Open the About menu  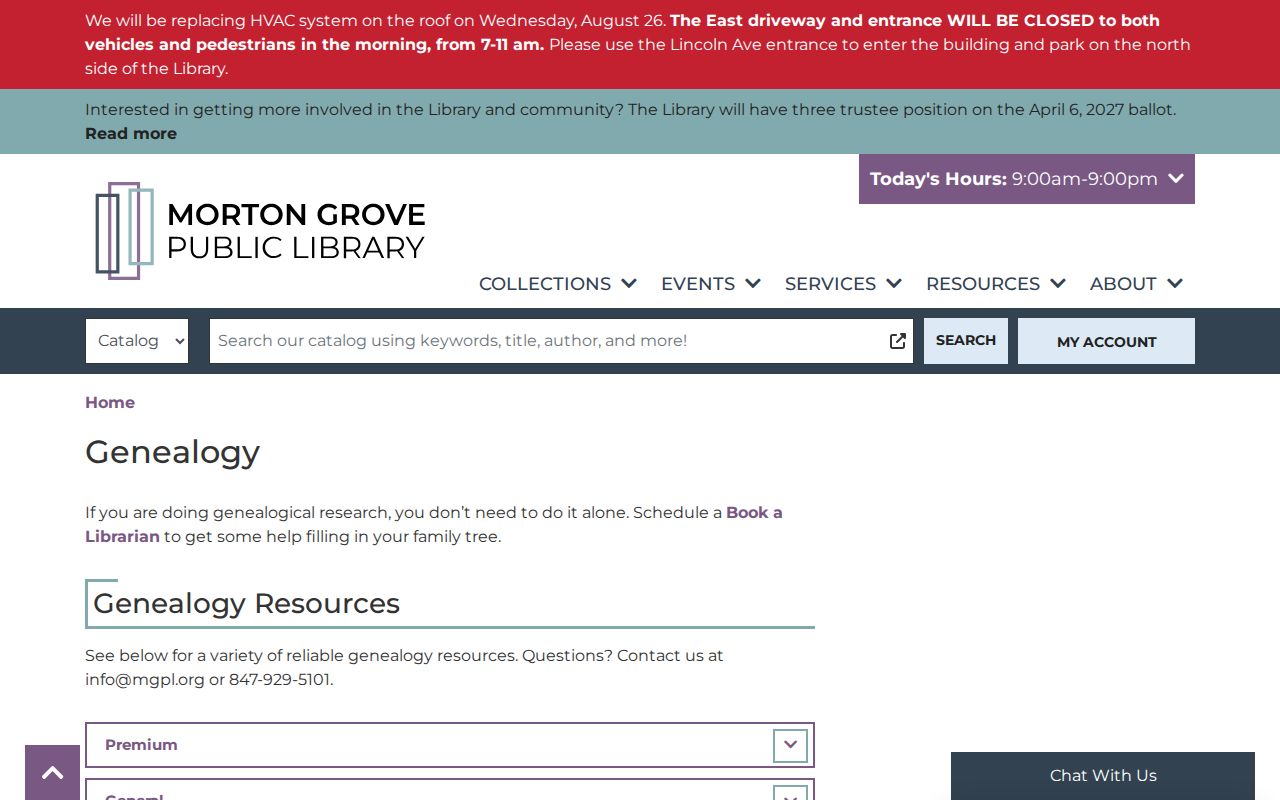[x=1137, y=284]
